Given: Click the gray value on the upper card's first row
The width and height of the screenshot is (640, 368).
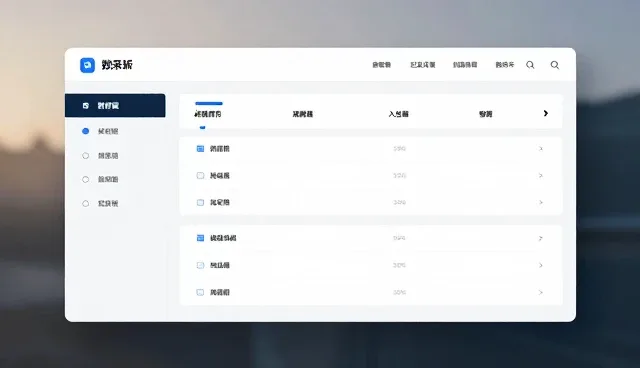Looking at the screenshot, I should coord(399,149).
